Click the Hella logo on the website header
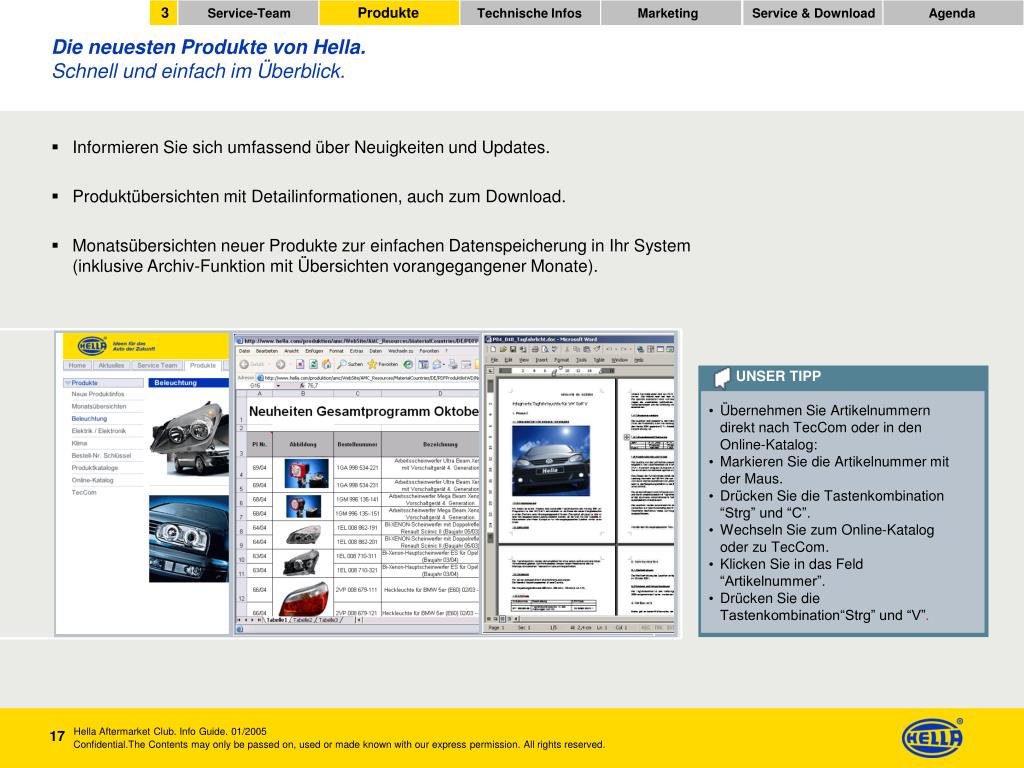1024x768 pixels. [x=92, y=345]
